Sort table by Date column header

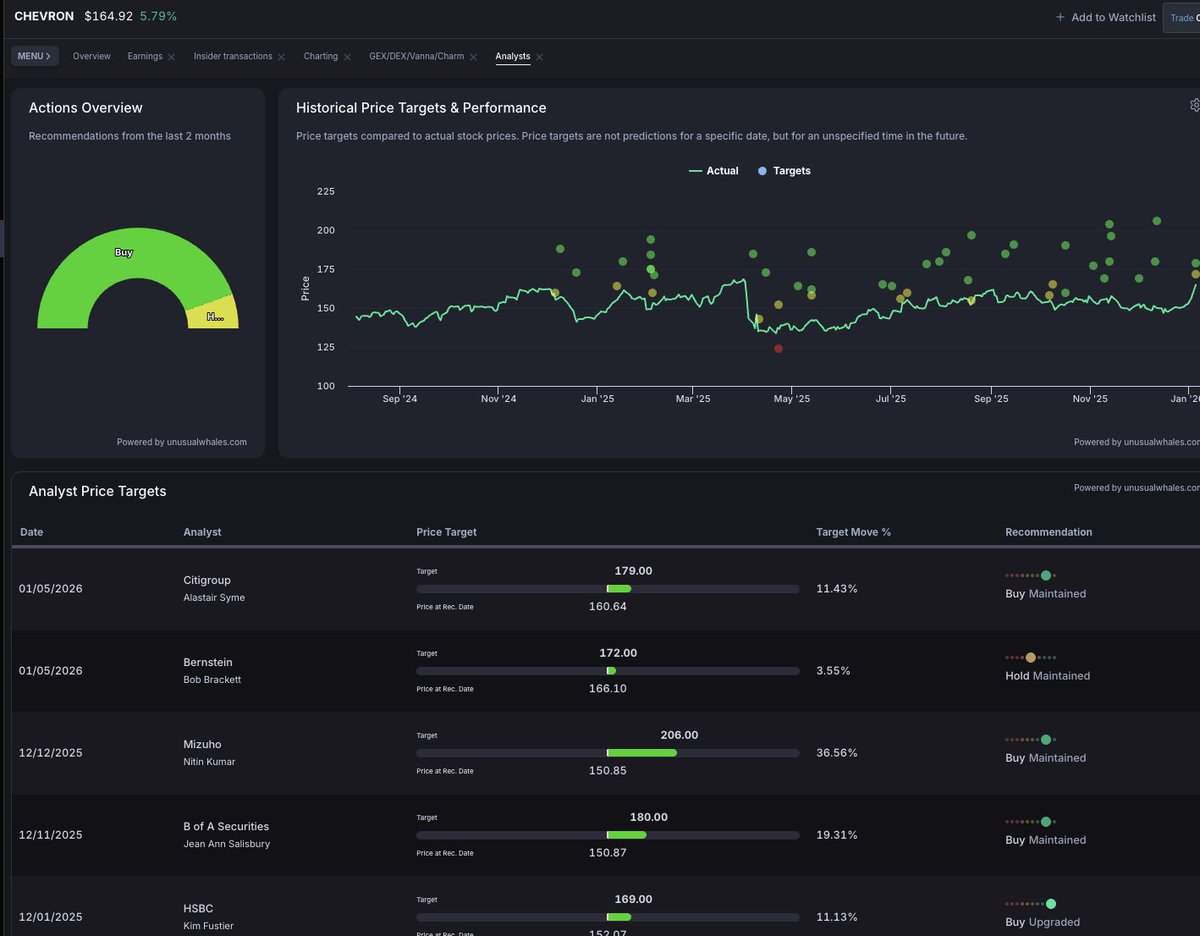[x=32, y=532]
